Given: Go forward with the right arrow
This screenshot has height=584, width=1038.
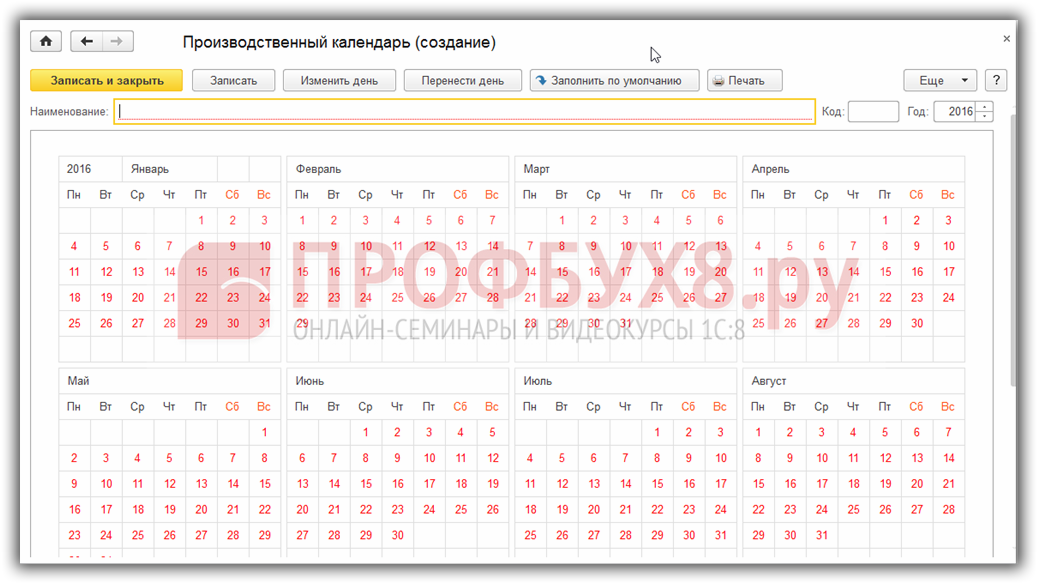Looking at the screenshot, I should pyautogui.click(x=117, y=42).
